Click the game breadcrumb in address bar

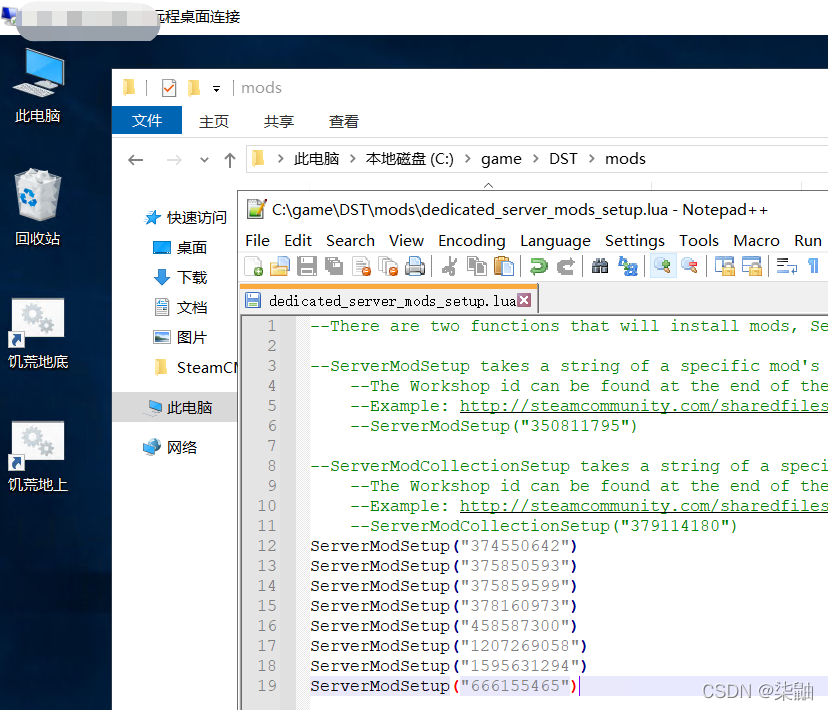(x=501, y=159)
